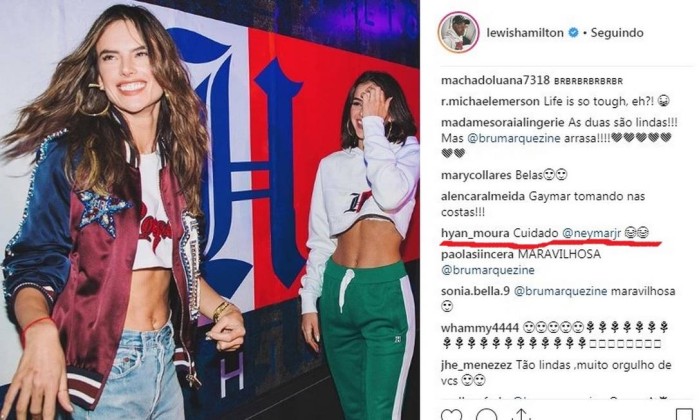Click the blue verified badge
699x420 pixels.
pyautogui.click(x=573, y=33)
